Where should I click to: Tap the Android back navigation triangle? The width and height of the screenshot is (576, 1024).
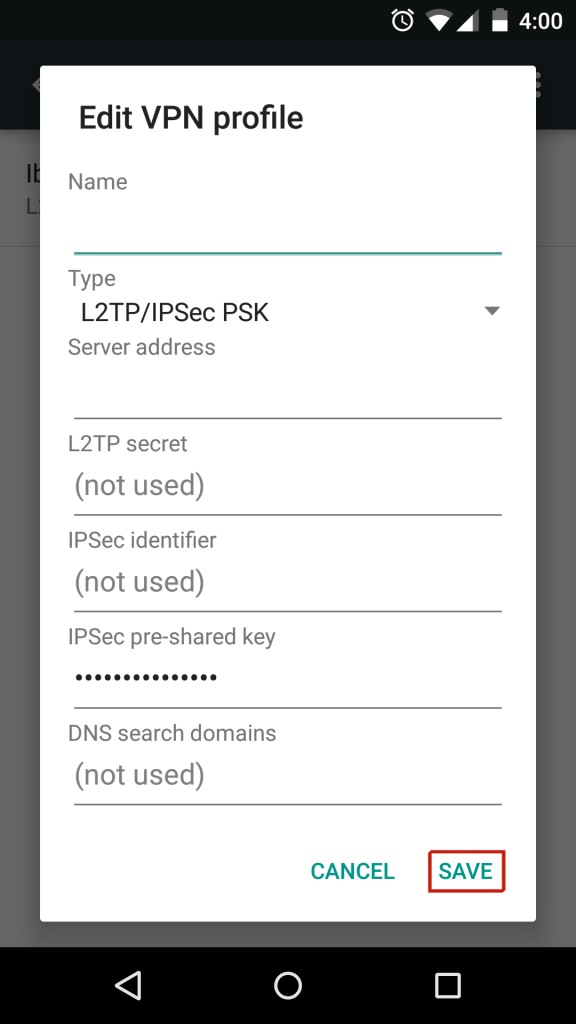(x=129, y=985)
